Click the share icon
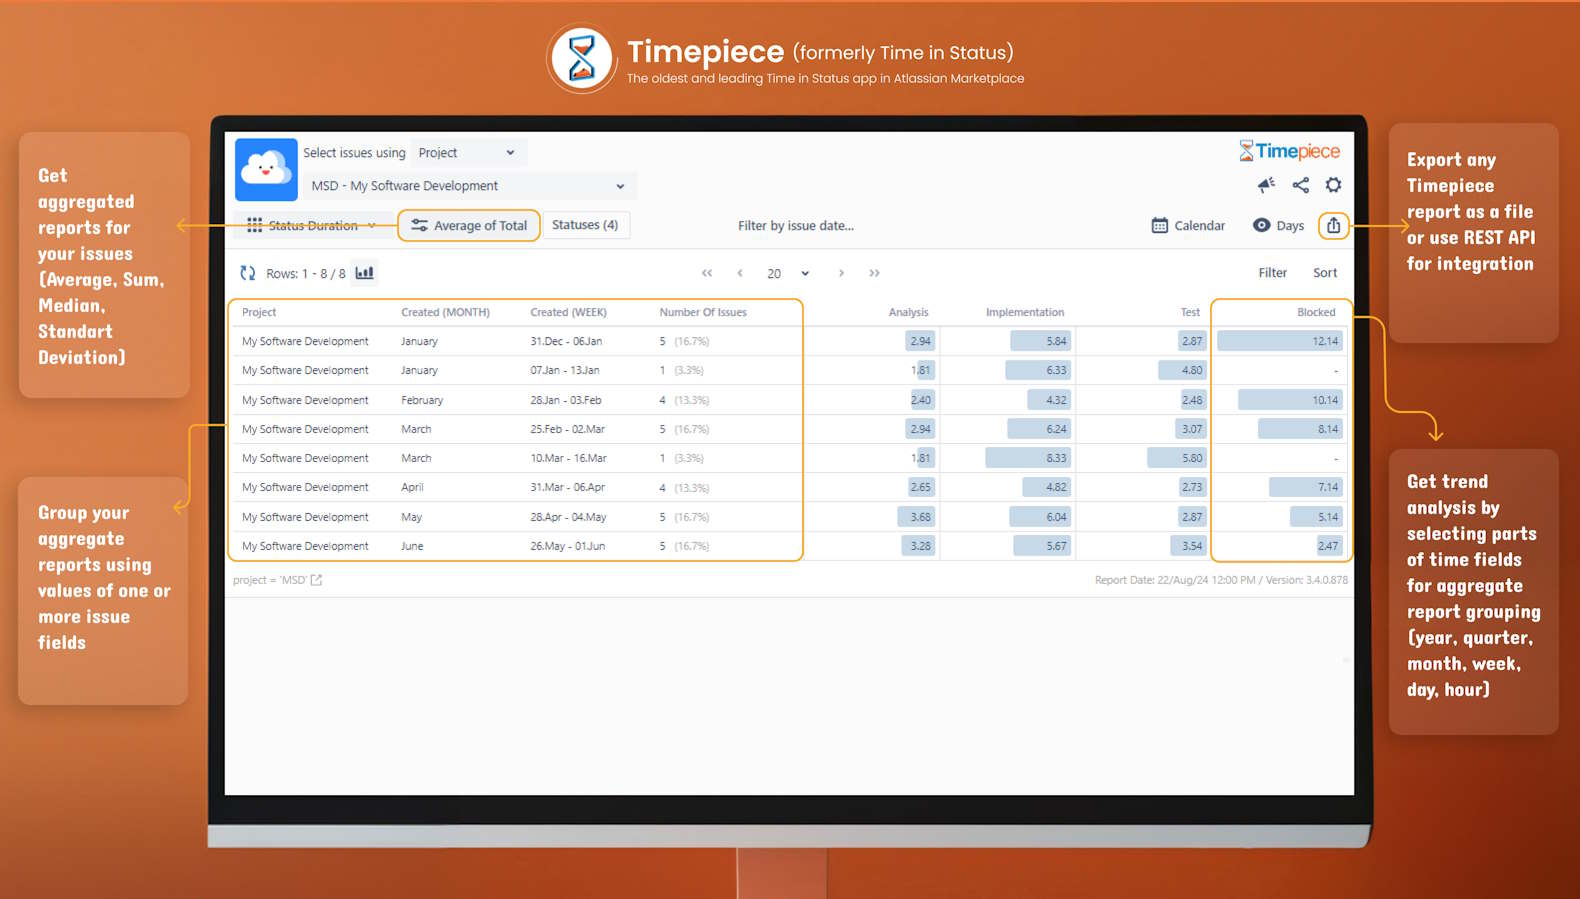1580x899 pixels. point(1300,185)
